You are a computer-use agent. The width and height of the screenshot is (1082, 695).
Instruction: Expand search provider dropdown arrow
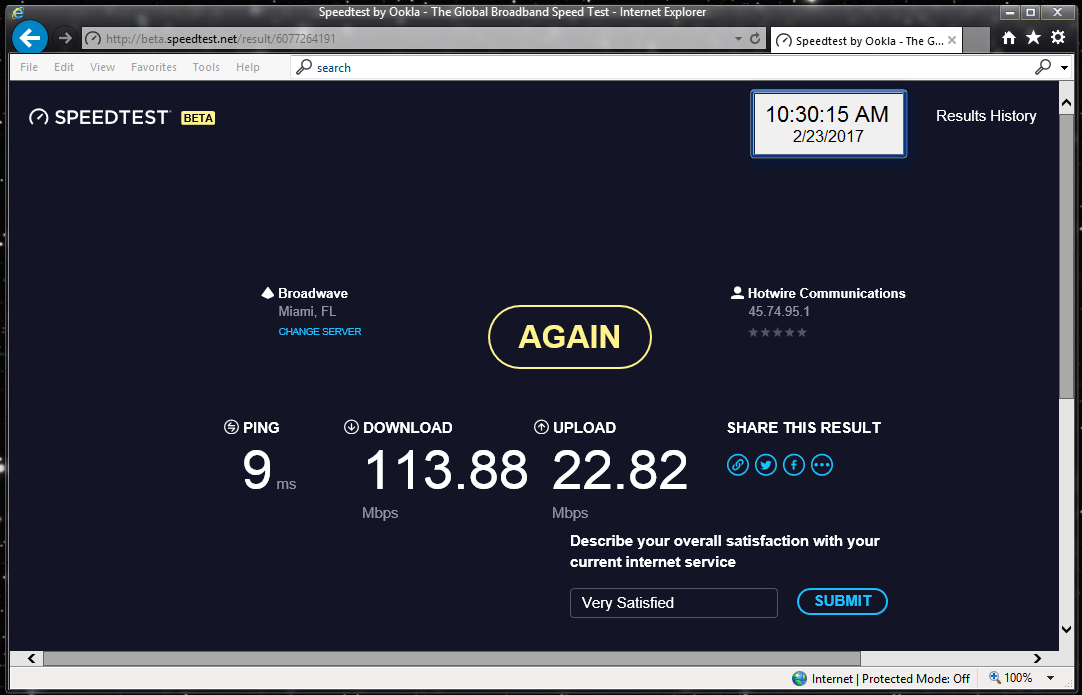click(1064, 67)
